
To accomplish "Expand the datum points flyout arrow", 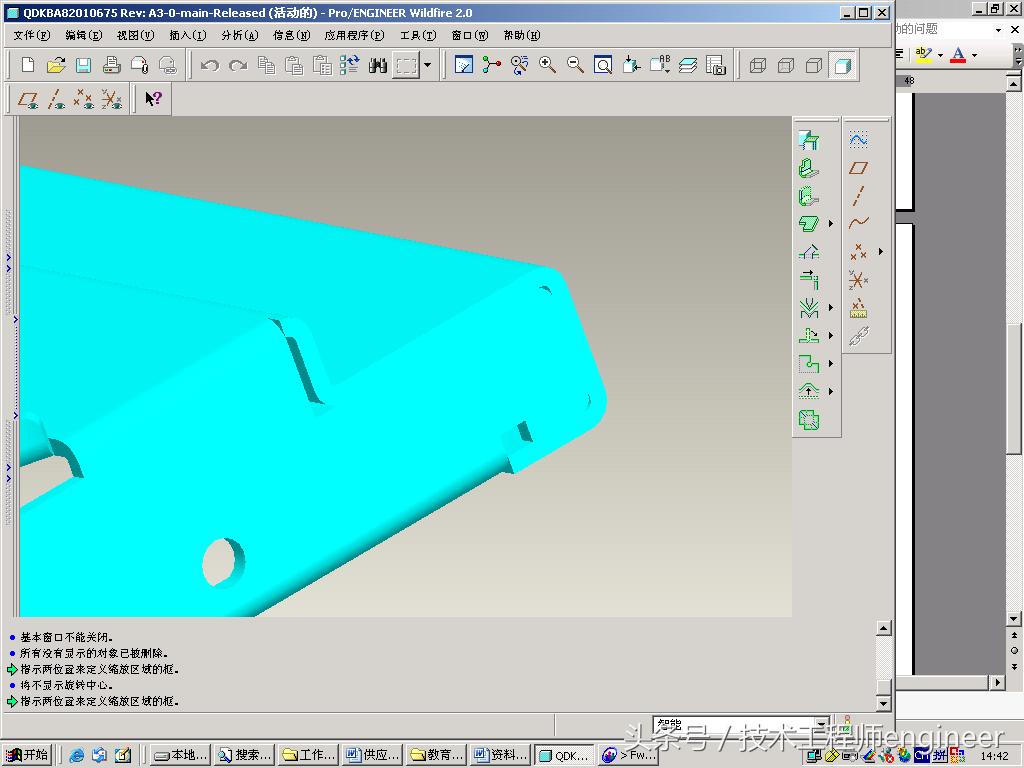I will coord(881,252).
